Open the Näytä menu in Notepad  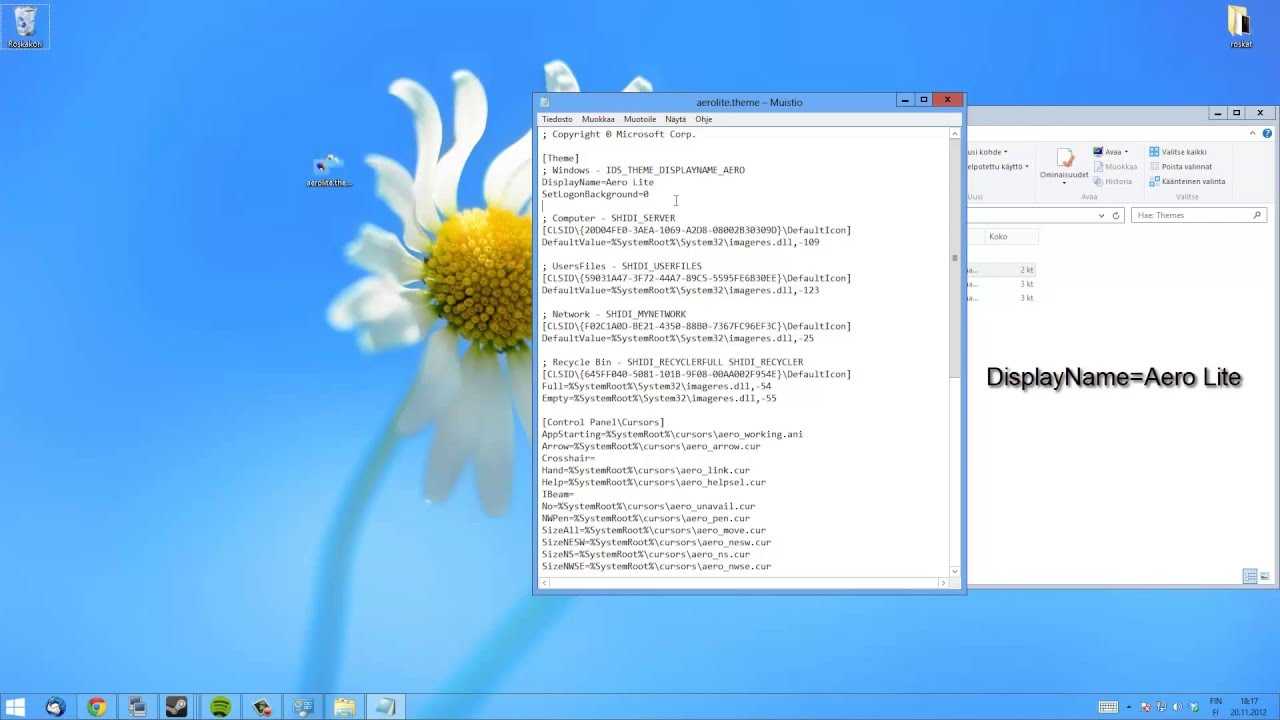pyautogui.click(x=676, y=119)
